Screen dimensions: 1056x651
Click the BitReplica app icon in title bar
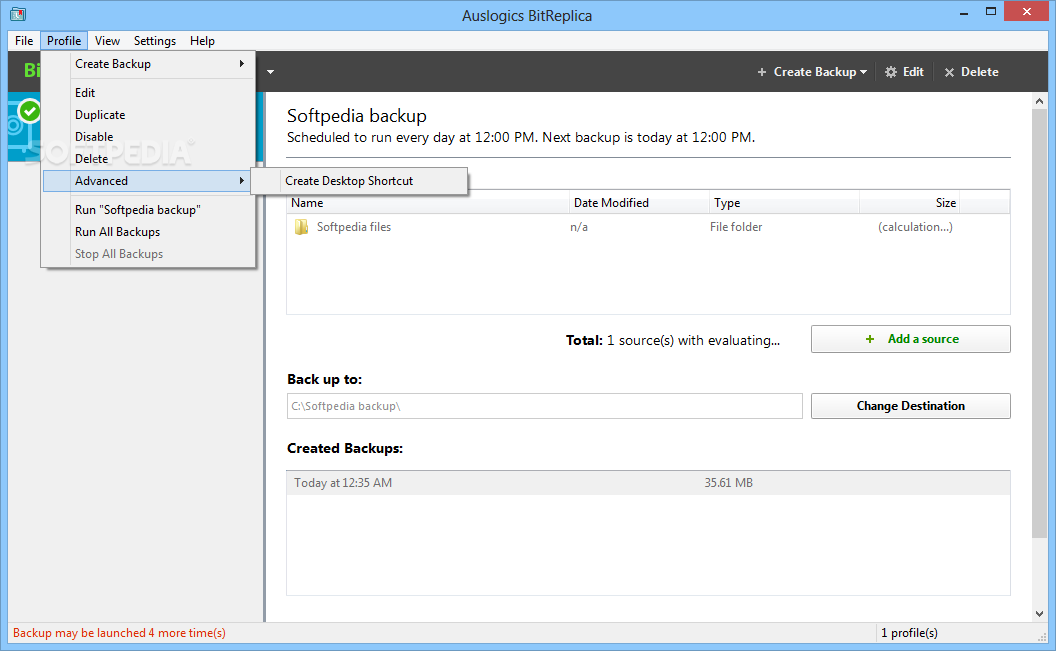[x=18, y=13]
